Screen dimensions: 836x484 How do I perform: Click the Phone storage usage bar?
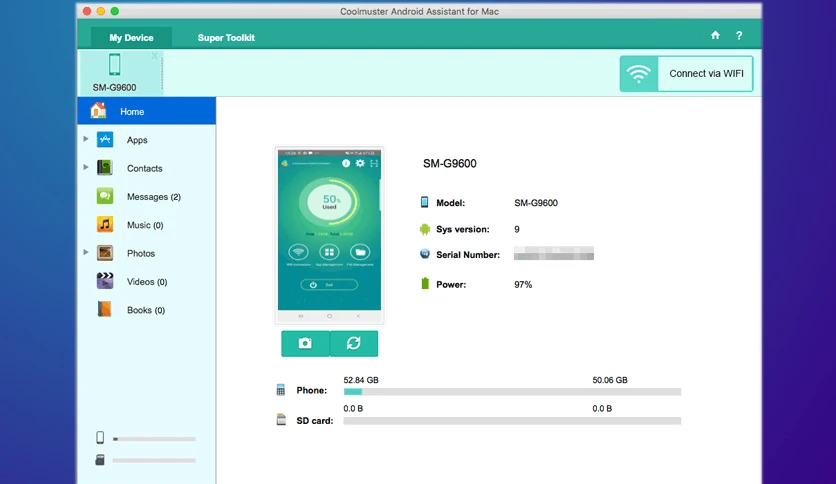(x=512, y=392)
